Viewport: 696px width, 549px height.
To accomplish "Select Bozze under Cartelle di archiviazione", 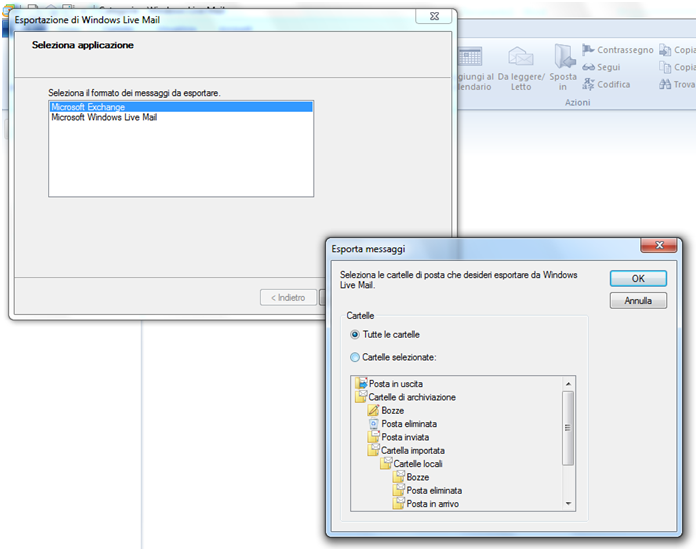I will pos(392,411).
